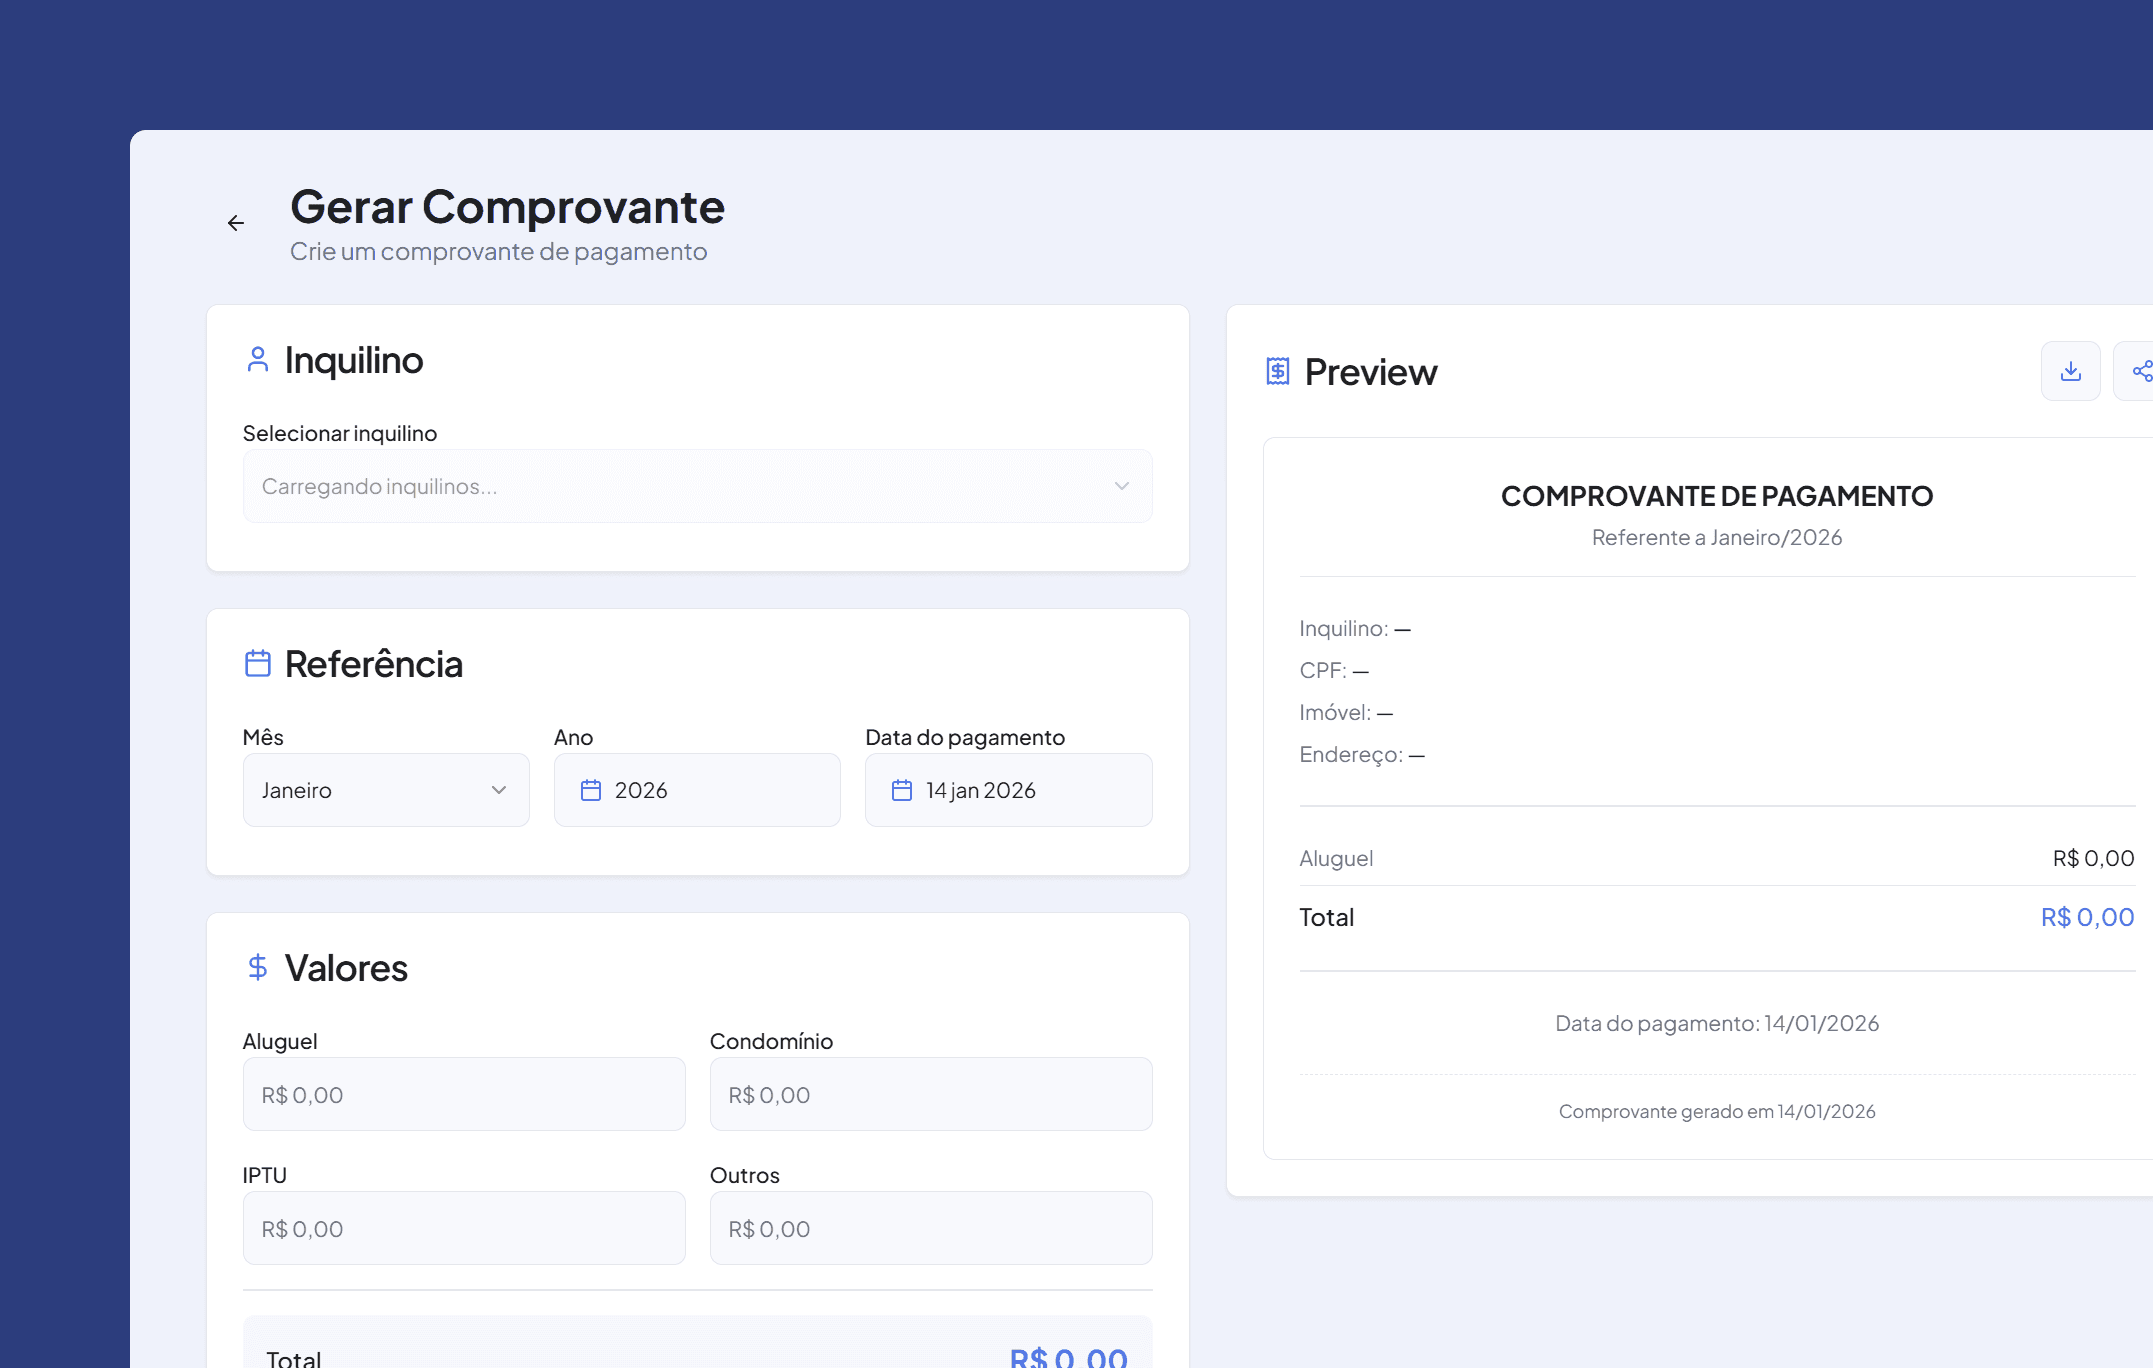Click the IPTU value input field
2153x1368 pixels.
pyautogui.click(x=463, y=1228)
